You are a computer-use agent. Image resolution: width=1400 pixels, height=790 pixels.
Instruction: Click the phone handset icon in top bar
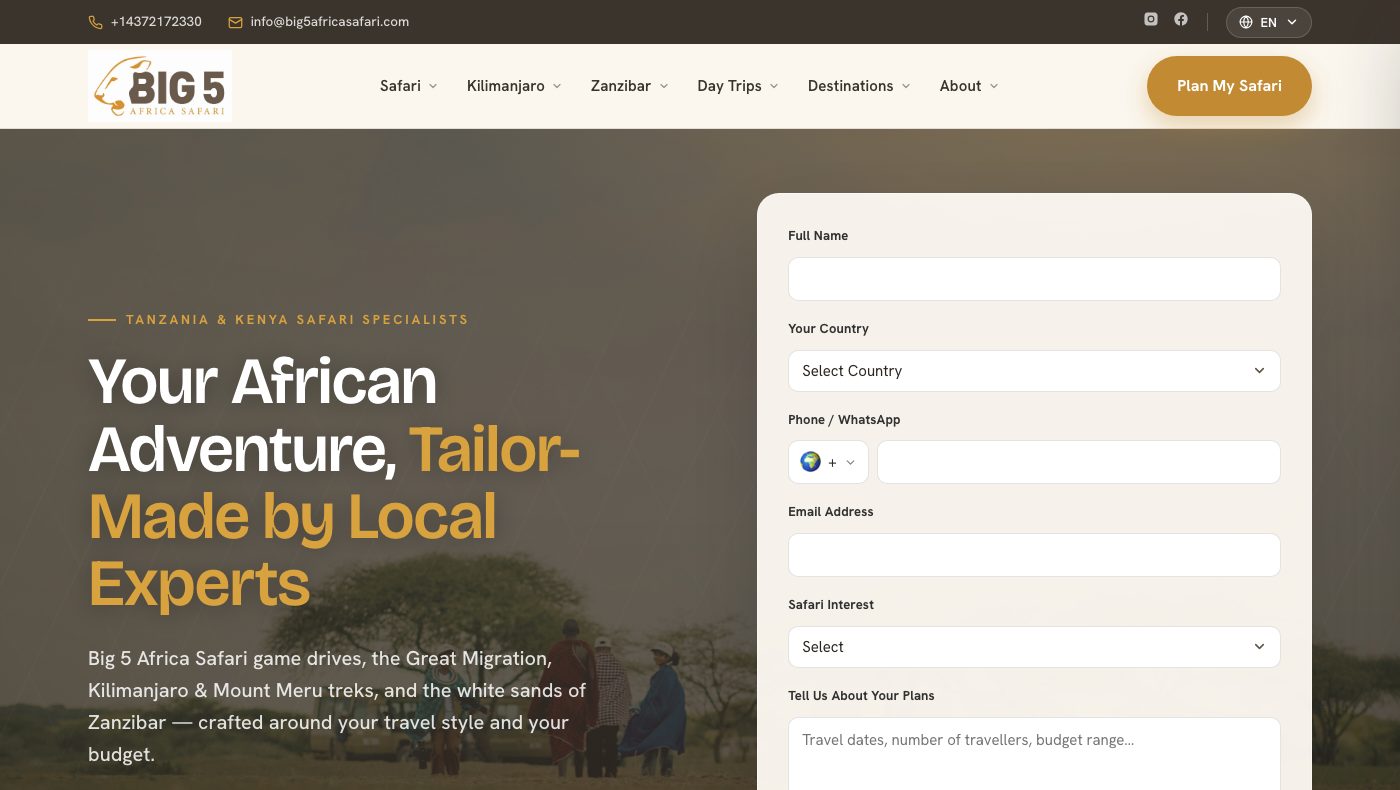[x=96, y=22]
